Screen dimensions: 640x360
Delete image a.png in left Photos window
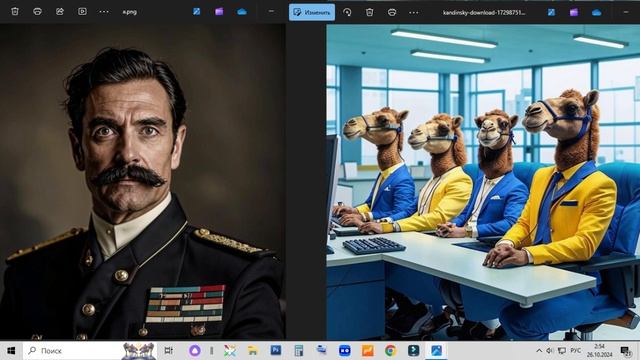point(15,11)
